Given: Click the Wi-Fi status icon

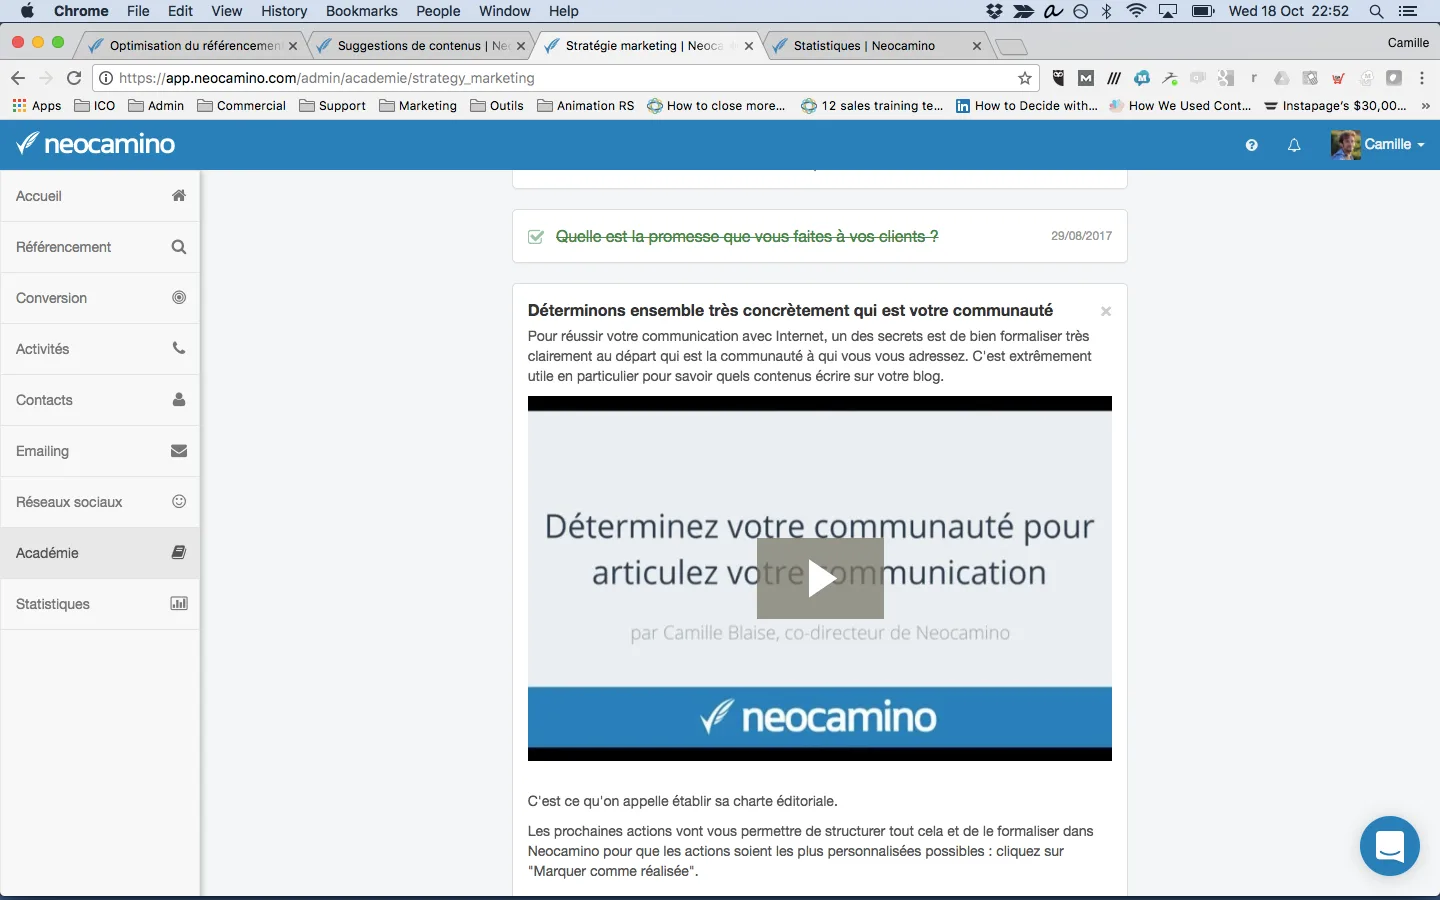Looking at the screenshot, I should tap(1136, 11).
